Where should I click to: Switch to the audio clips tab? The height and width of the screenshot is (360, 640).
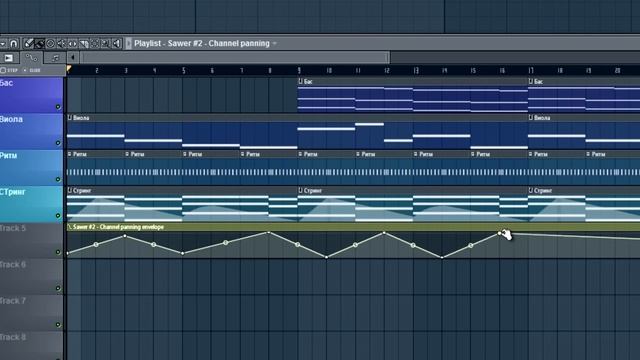pos(9,58)
